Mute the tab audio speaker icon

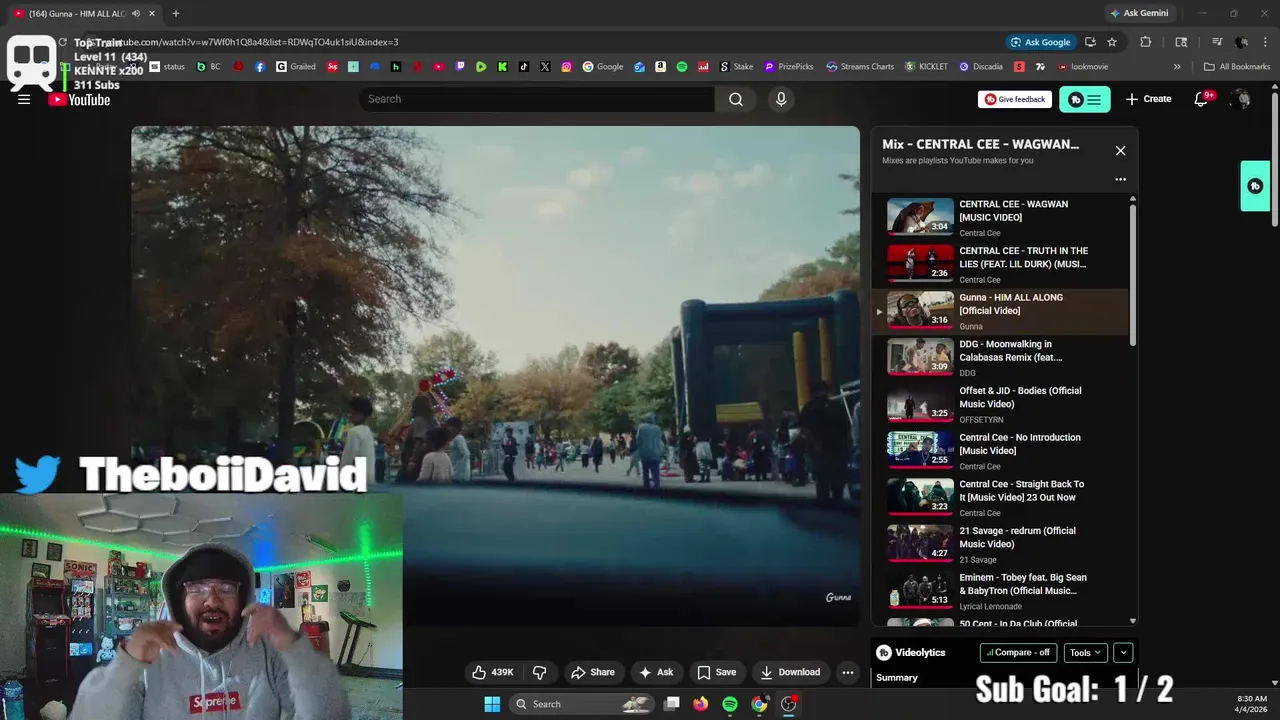tap(136, 13)
